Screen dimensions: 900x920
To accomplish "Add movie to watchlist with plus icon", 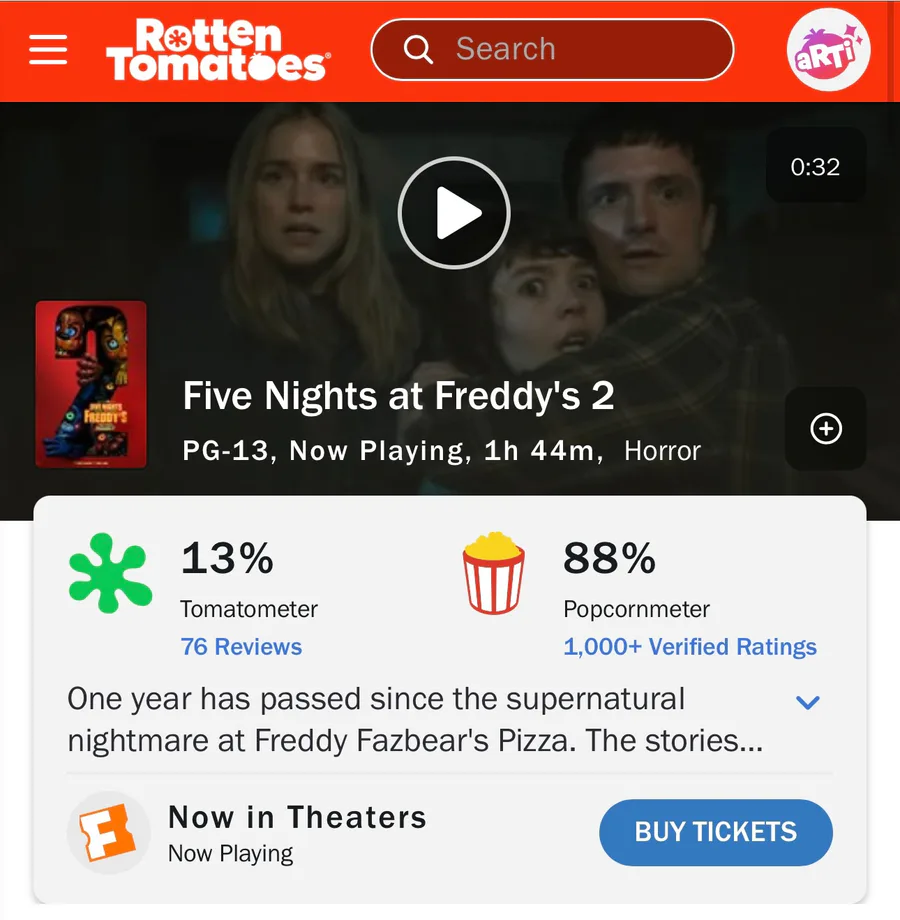I will click(825, 429).
